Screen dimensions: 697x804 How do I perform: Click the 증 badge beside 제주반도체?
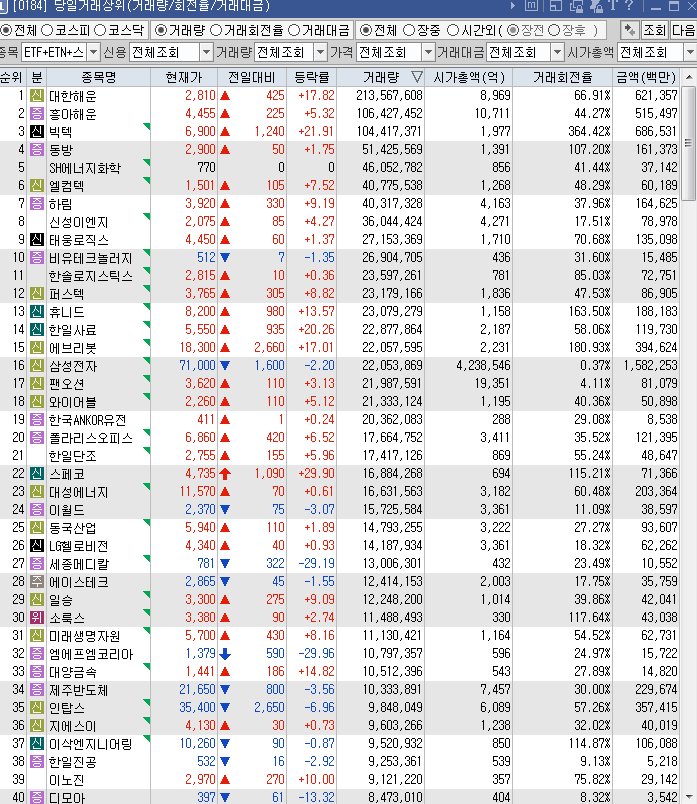click(36, 690)
